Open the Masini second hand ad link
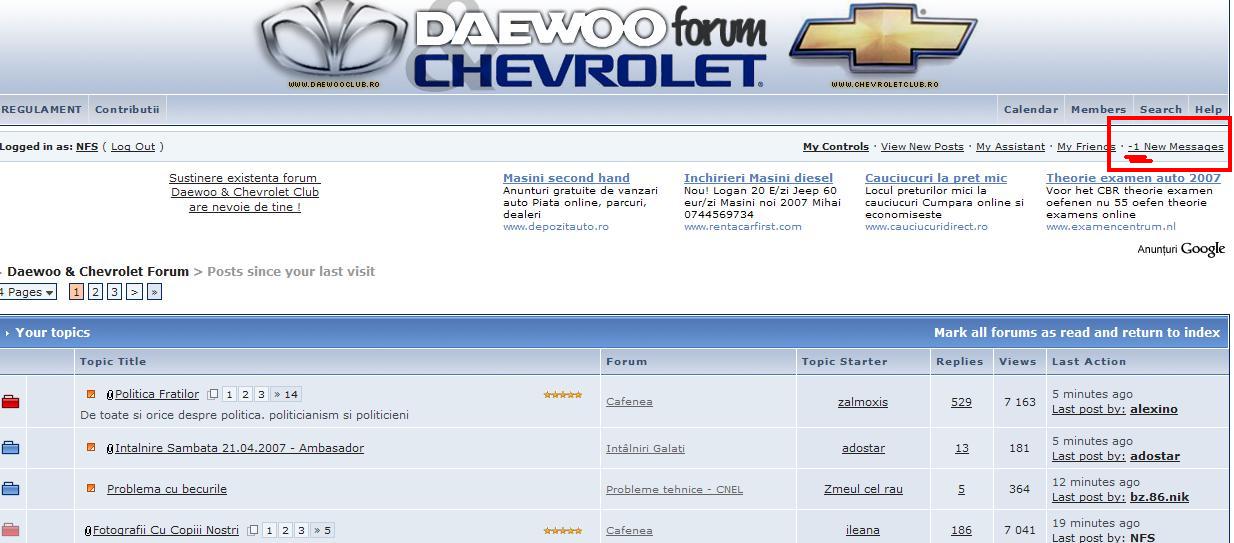This screenshot has height=543, width=1234. point(566,178)
